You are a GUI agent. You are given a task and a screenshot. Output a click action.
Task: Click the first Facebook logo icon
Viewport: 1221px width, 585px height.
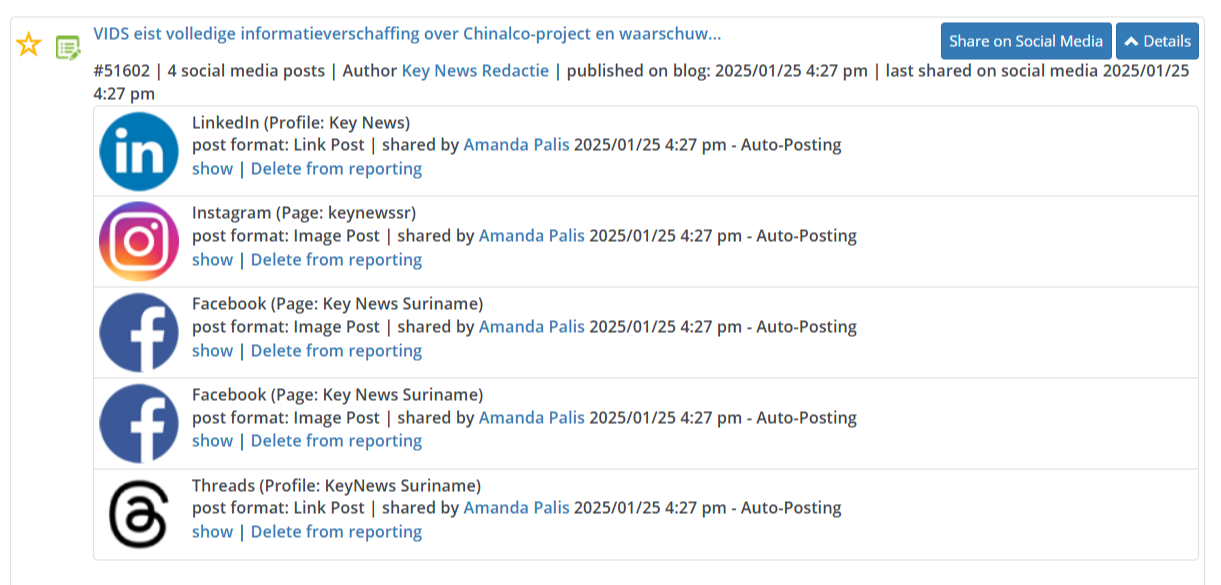click(x=139, y=333)
